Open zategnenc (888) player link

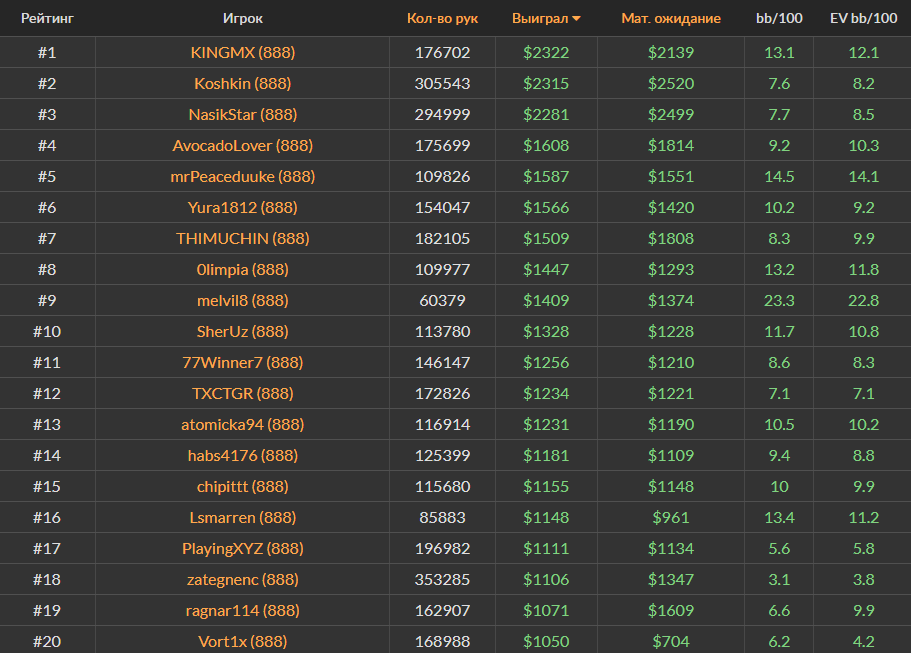pos(243,579)
